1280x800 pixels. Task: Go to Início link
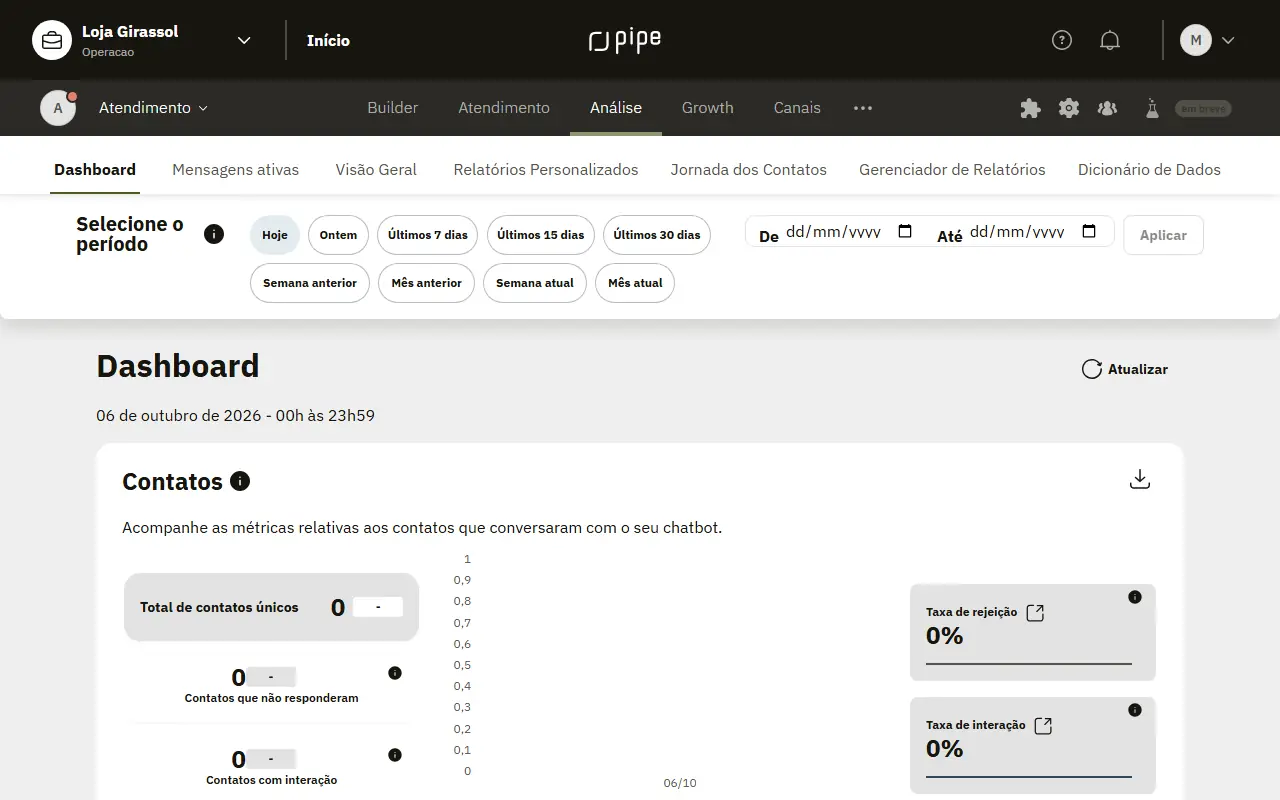pos(328,40)
